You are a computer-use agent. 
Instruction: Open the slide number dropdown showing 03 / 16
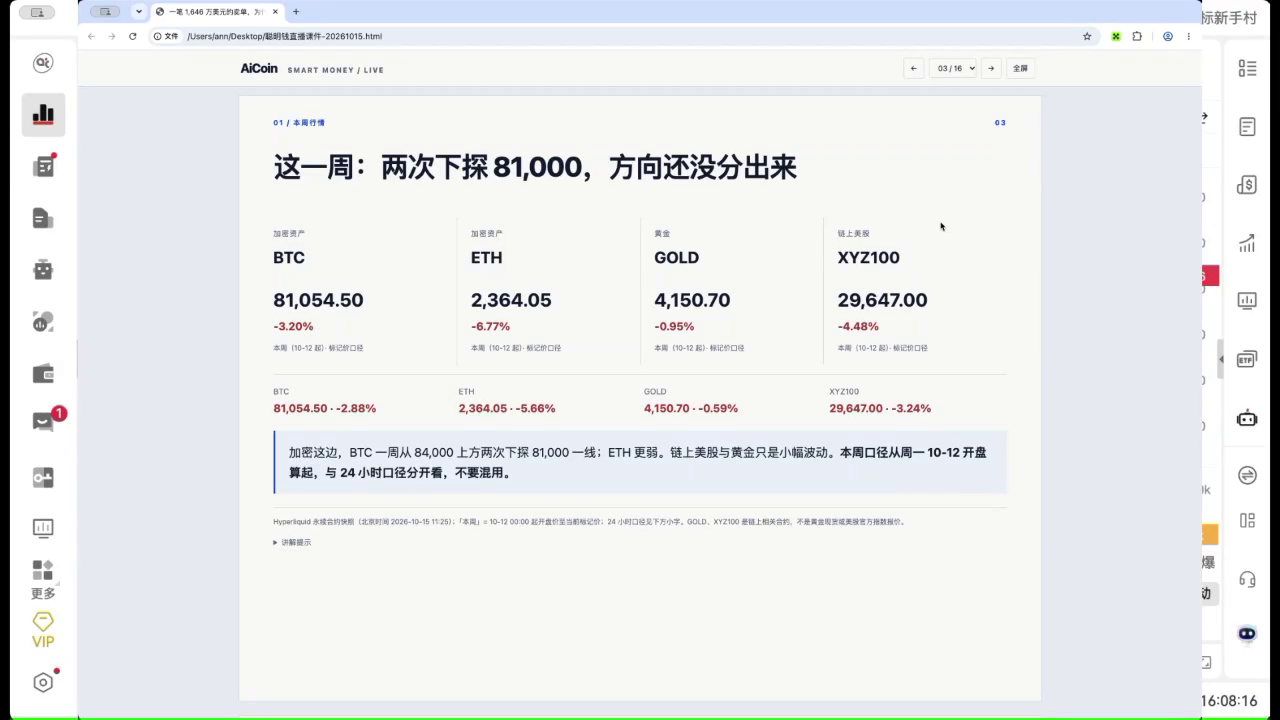pyautogui.click(x=952, y=68)
